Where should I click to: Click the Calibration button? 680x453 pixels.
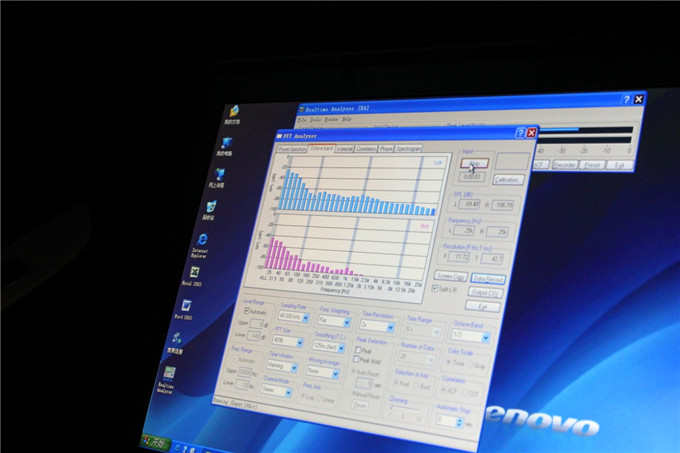pos(507,179)
